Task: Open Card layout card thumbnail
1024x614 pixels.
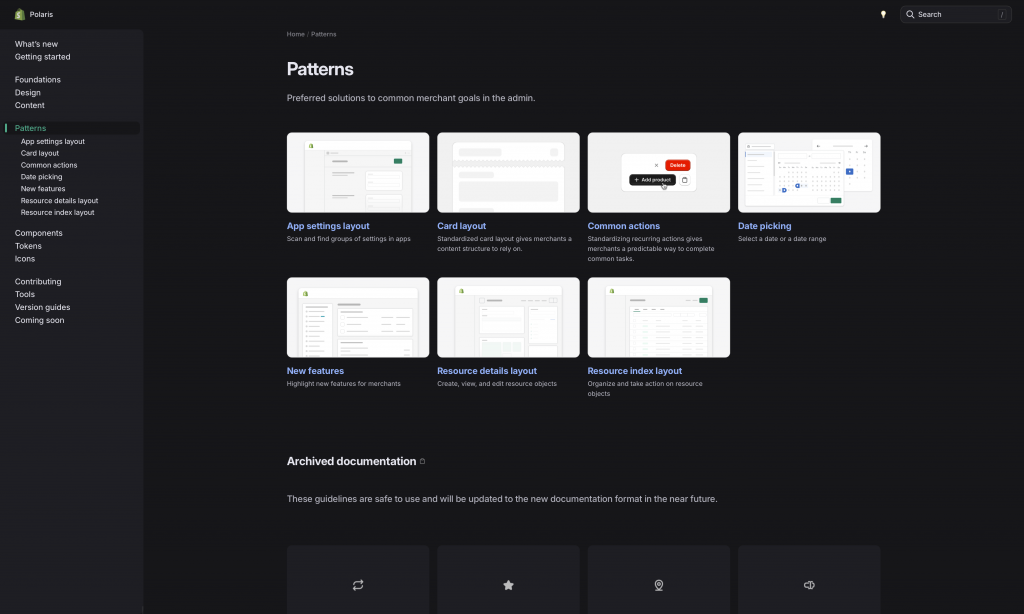Action: [508, 172]
